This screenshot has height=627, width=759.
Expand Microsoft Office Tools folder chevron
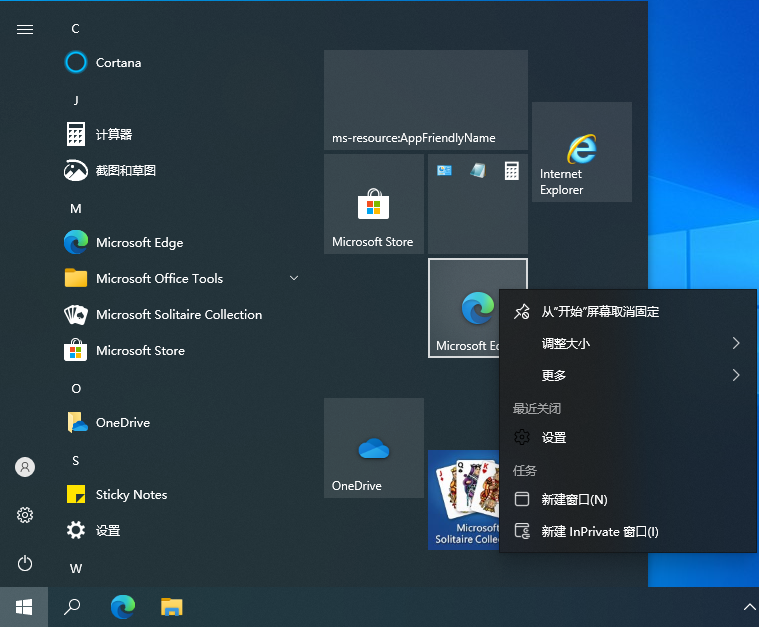tap(294, 278)
